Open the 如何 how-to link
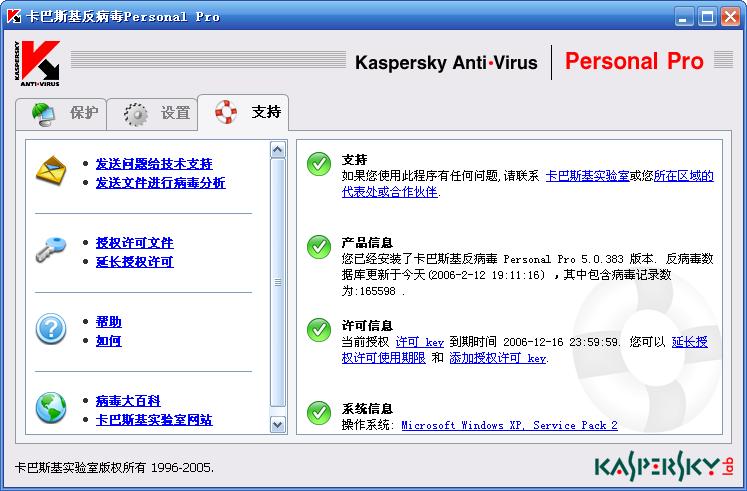The height and width of the screenshot is (491, 747). pos(109,341)
